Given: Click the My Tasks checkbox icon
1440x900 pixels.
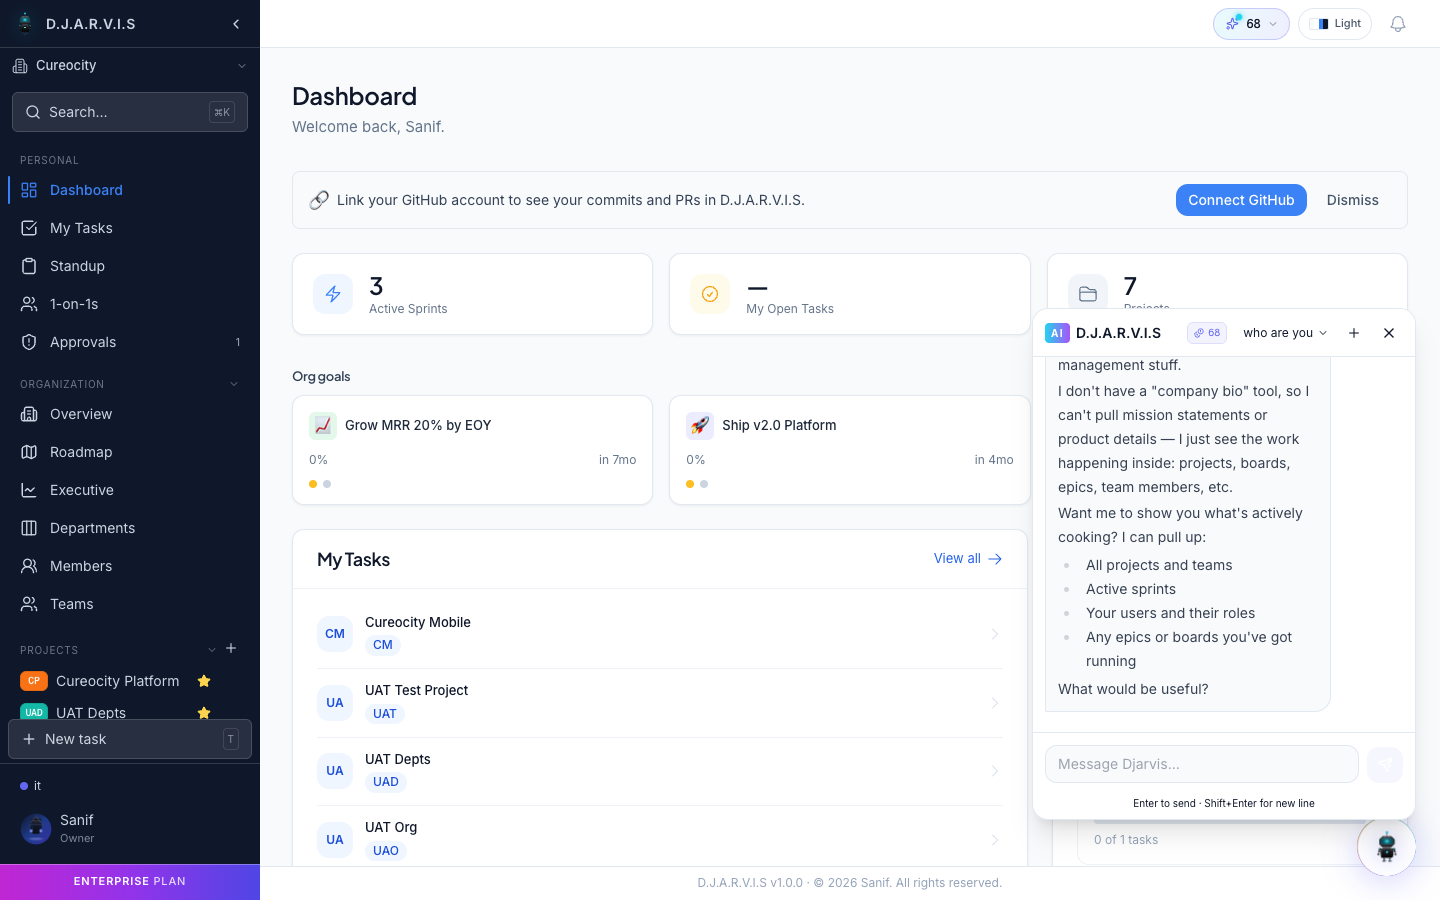Looking at the screenshot, I should click(29, 228).
